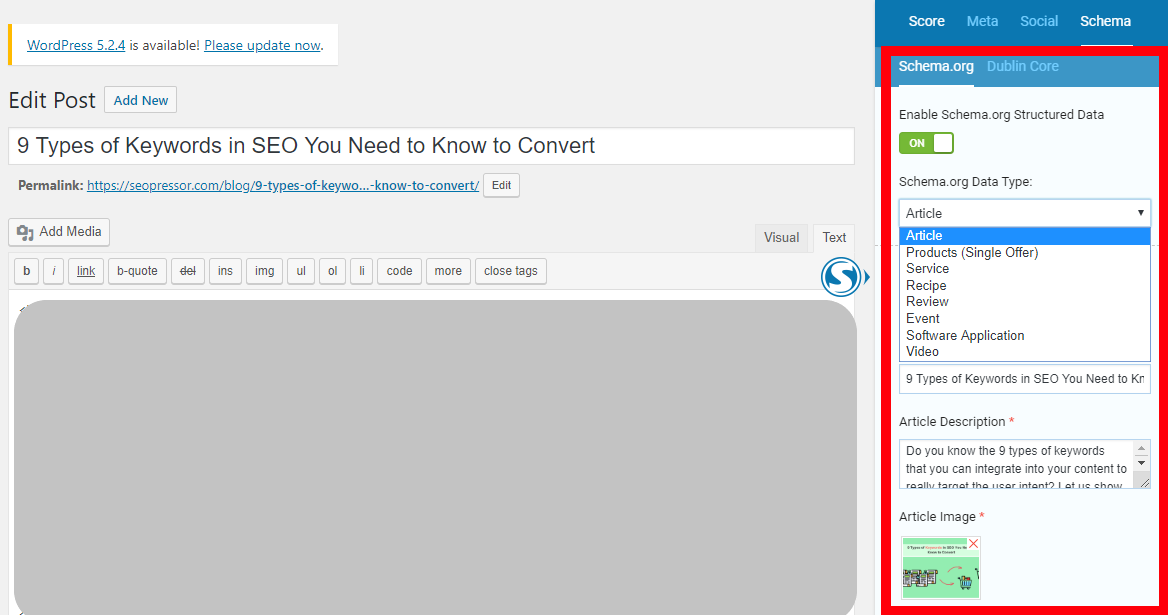The image size is (1168, 615).
Task: Select the Service data type option
Action: point(1024,269)
